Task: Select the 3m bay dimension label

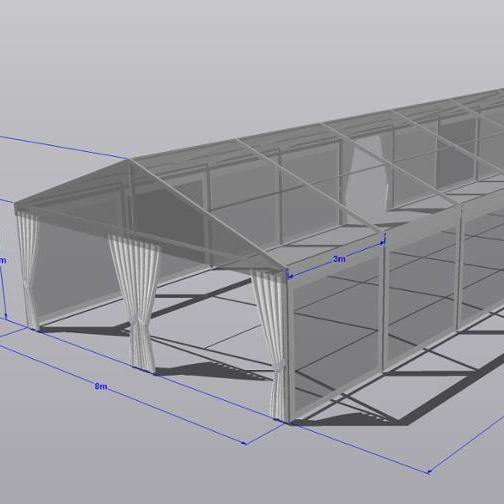Action: (339, 259)
